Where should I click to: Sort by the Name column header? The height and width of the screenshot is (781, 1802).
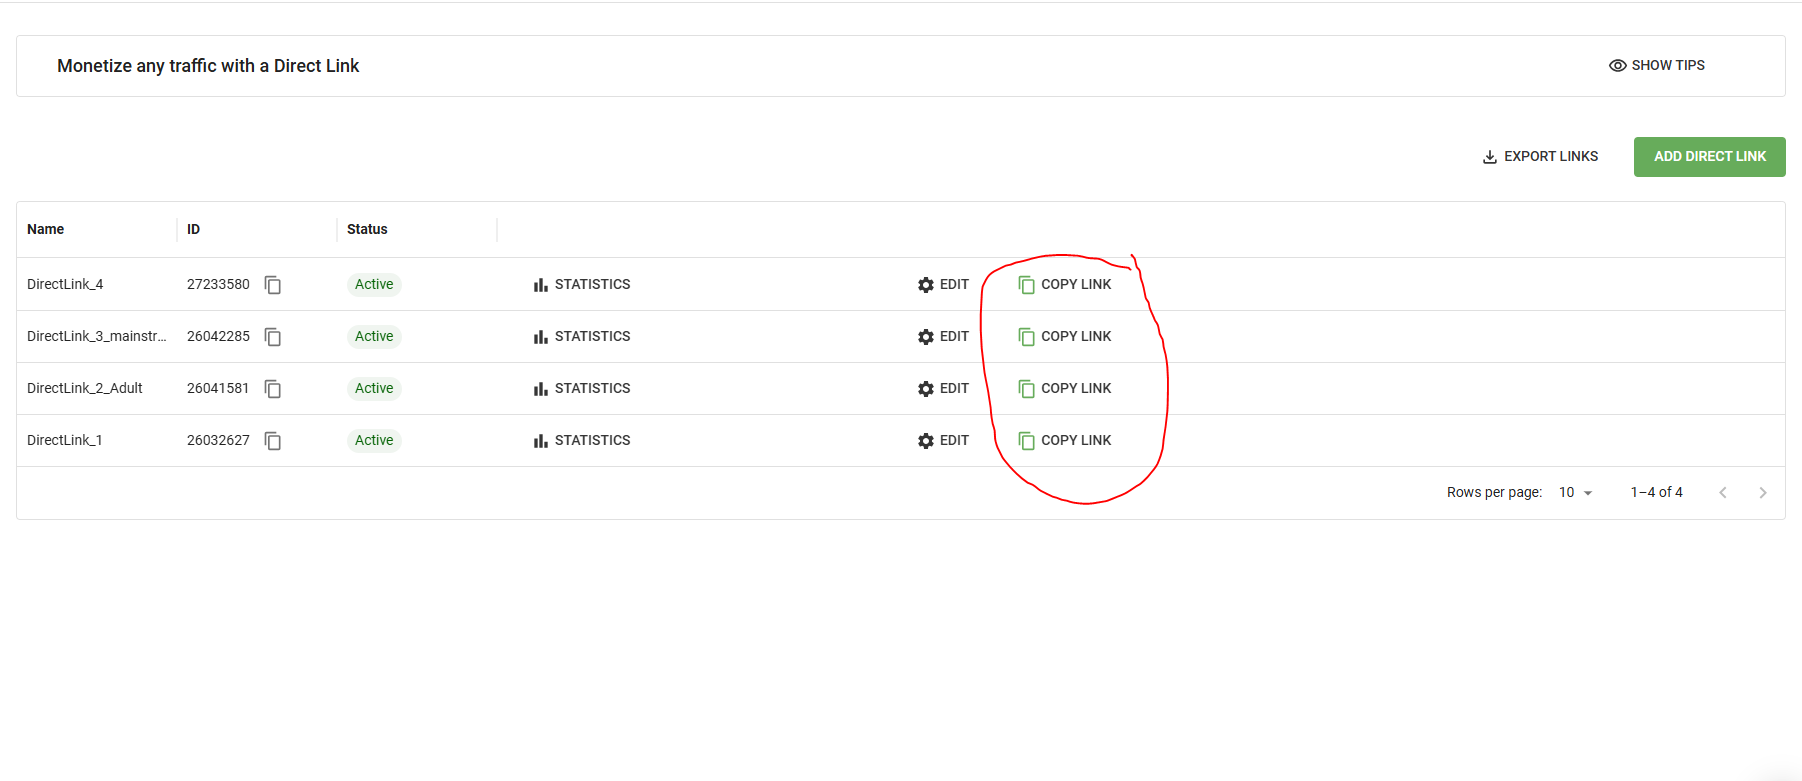(46, 229)
